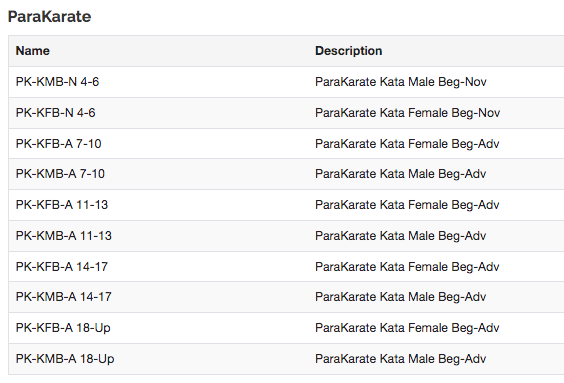Click the ParaKarate Kata Female Beg-Nov description
The height and width of the screenshot is (383, 564).
pyautogui.click(x=408, y=113)
